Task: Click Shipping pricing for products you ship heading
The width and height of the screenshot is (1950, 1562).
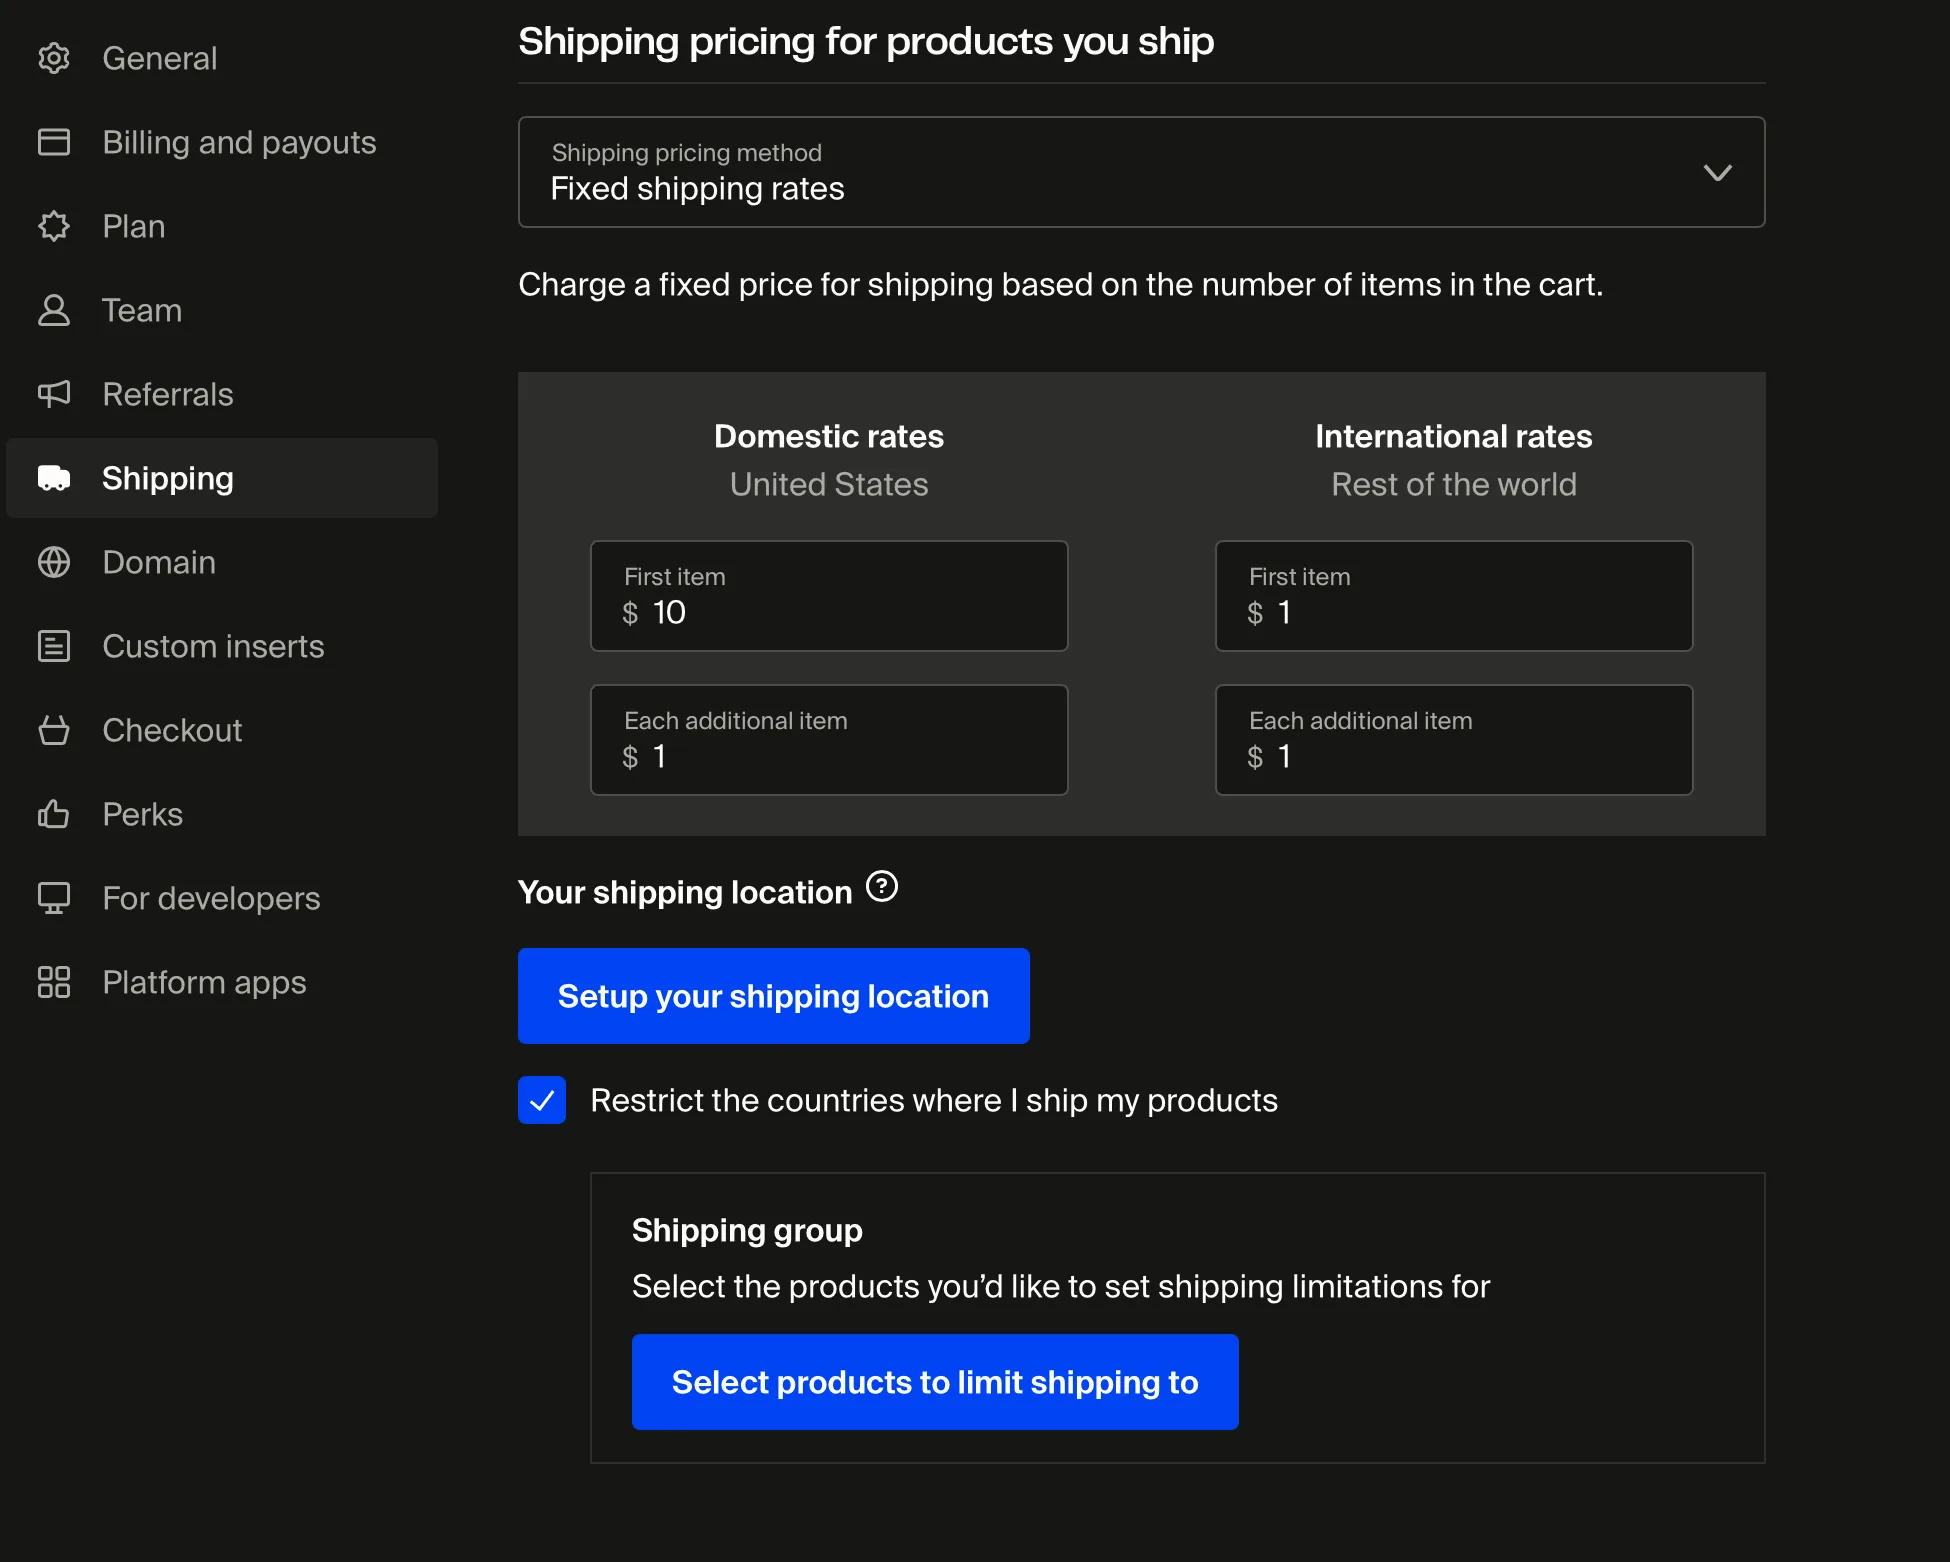Action: tap(866, 41)
